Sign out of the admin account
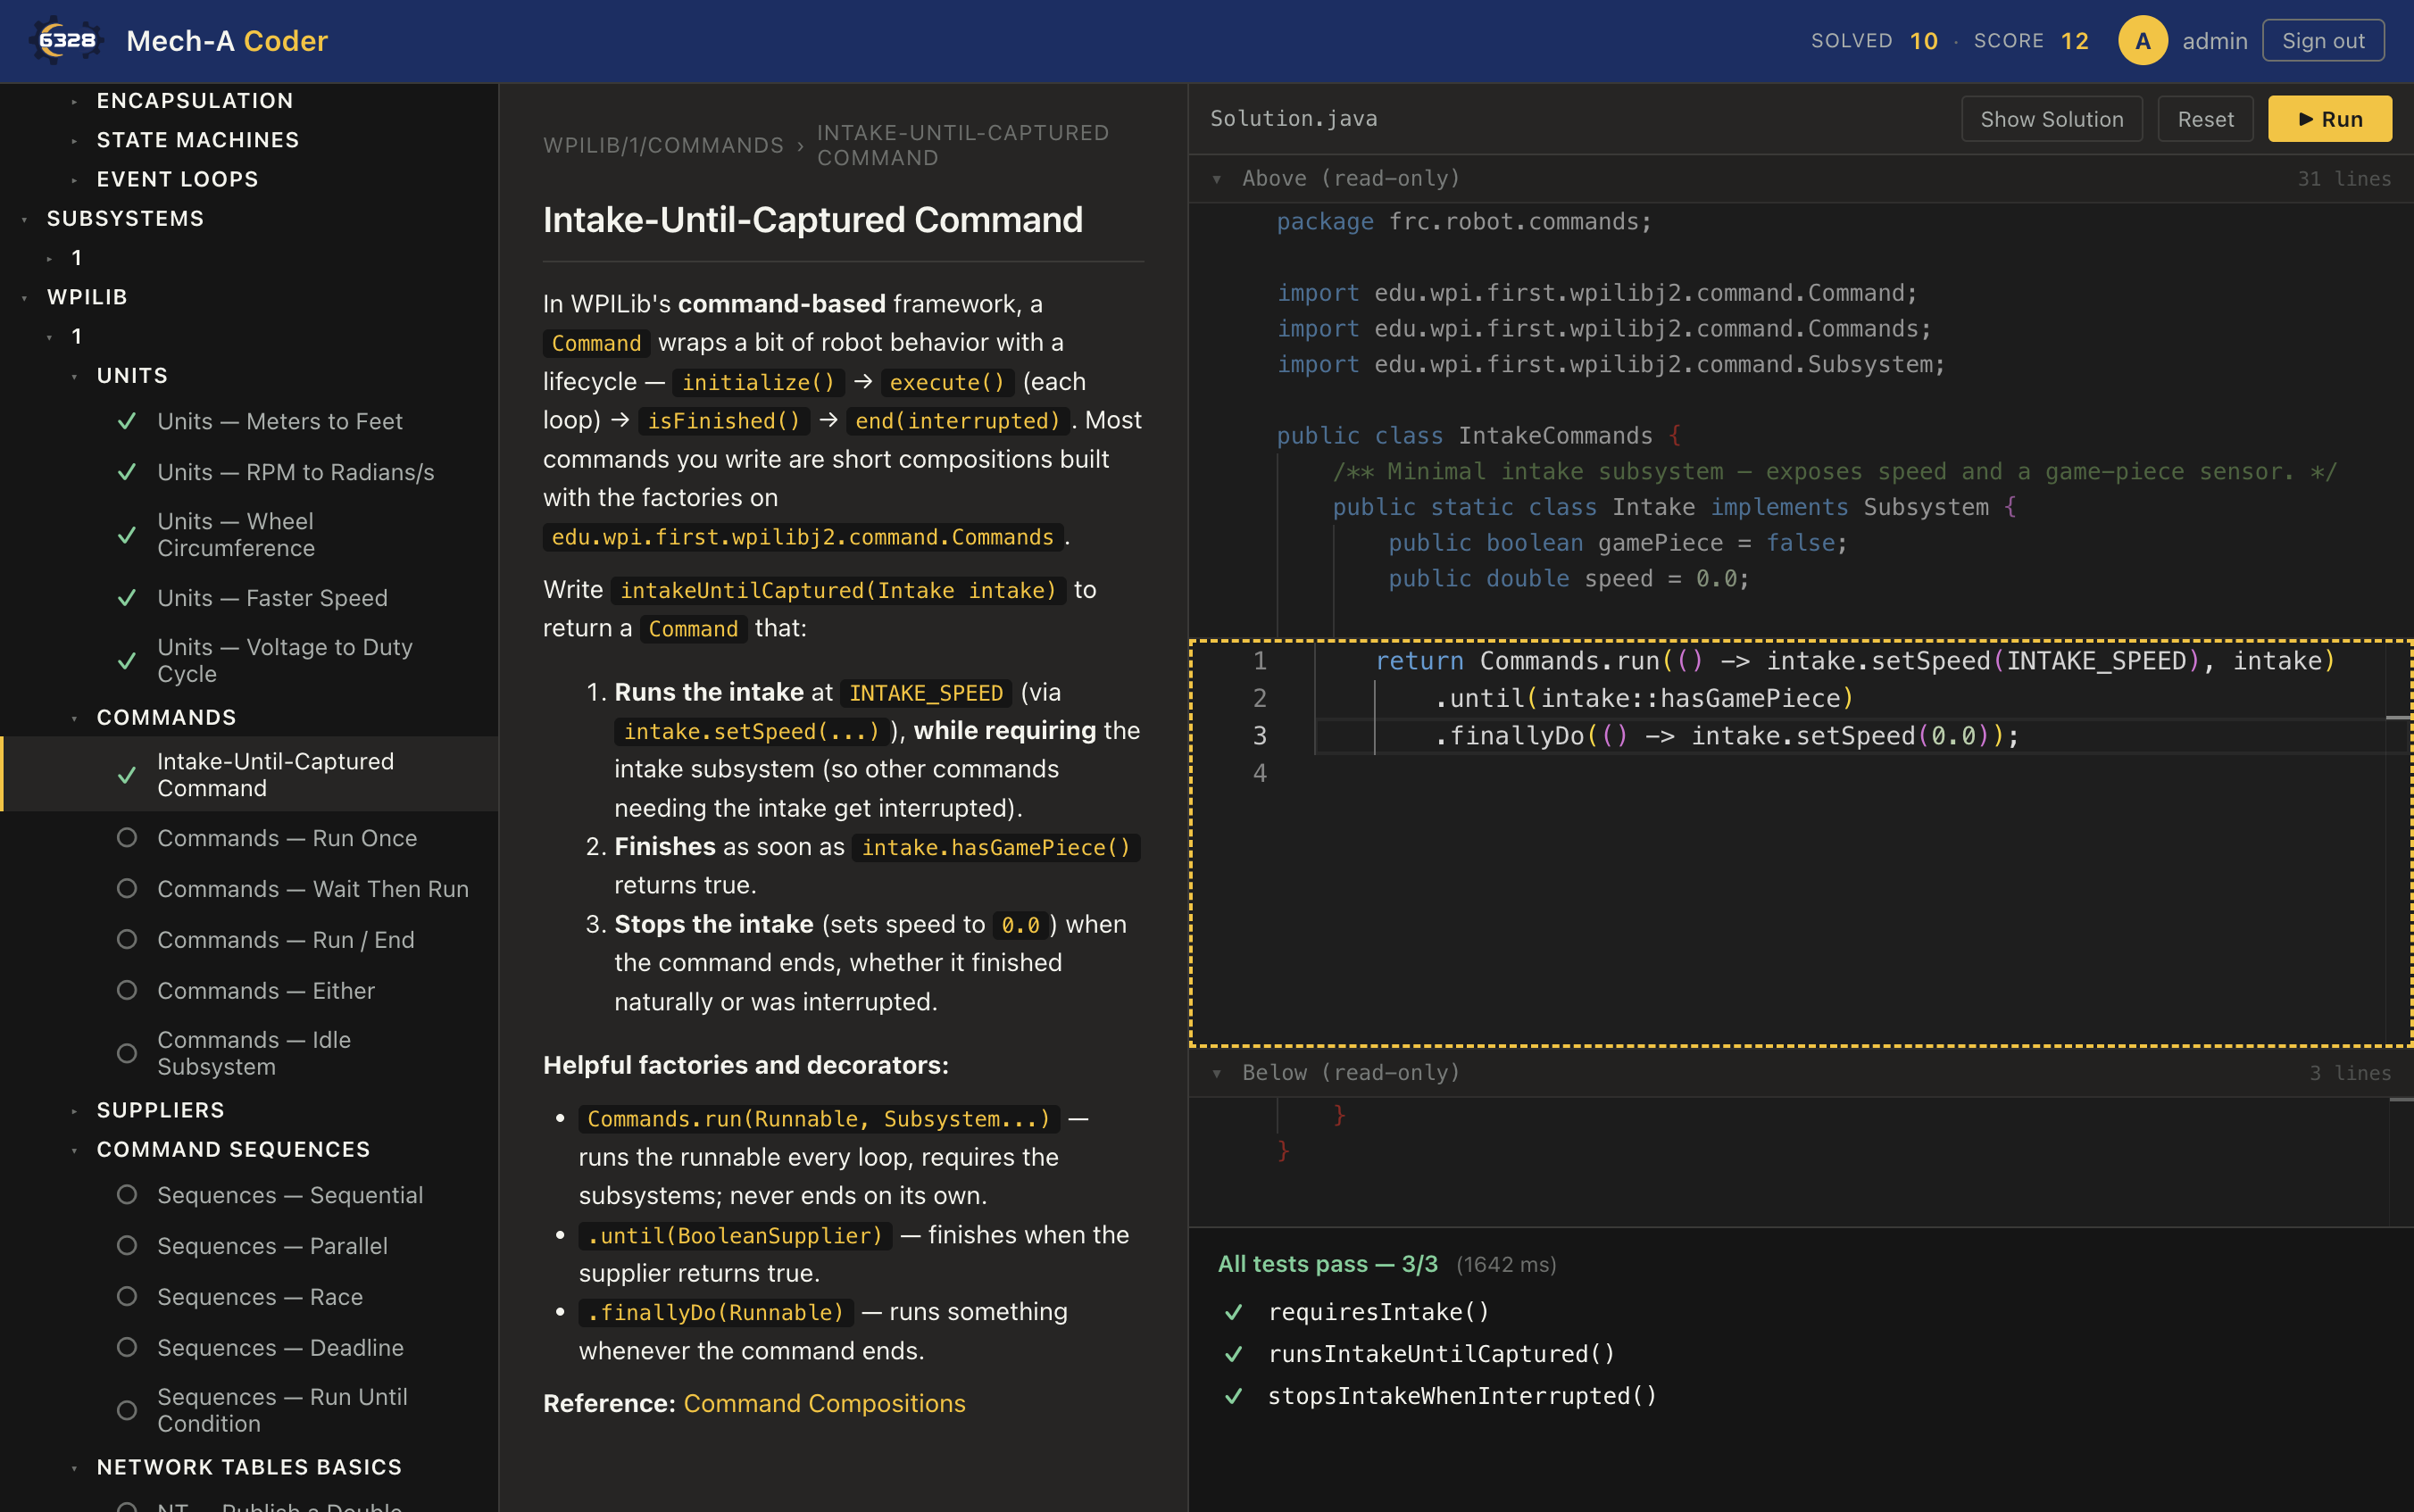 (2323, 41)
